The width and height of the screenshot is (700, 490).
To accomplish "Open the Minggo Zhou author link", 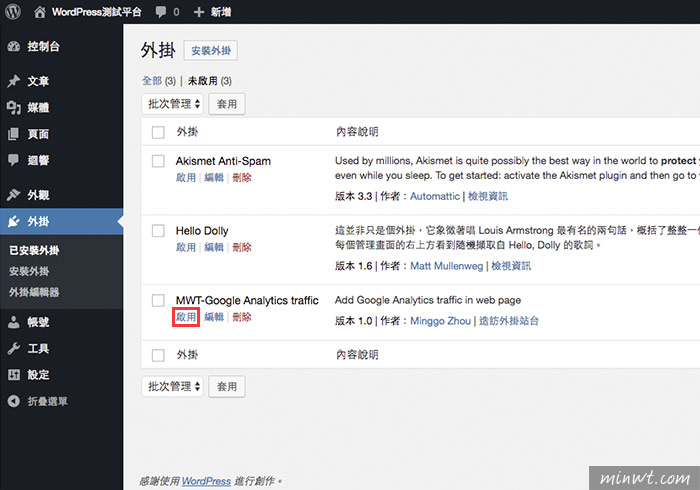I will pos(440,321).
